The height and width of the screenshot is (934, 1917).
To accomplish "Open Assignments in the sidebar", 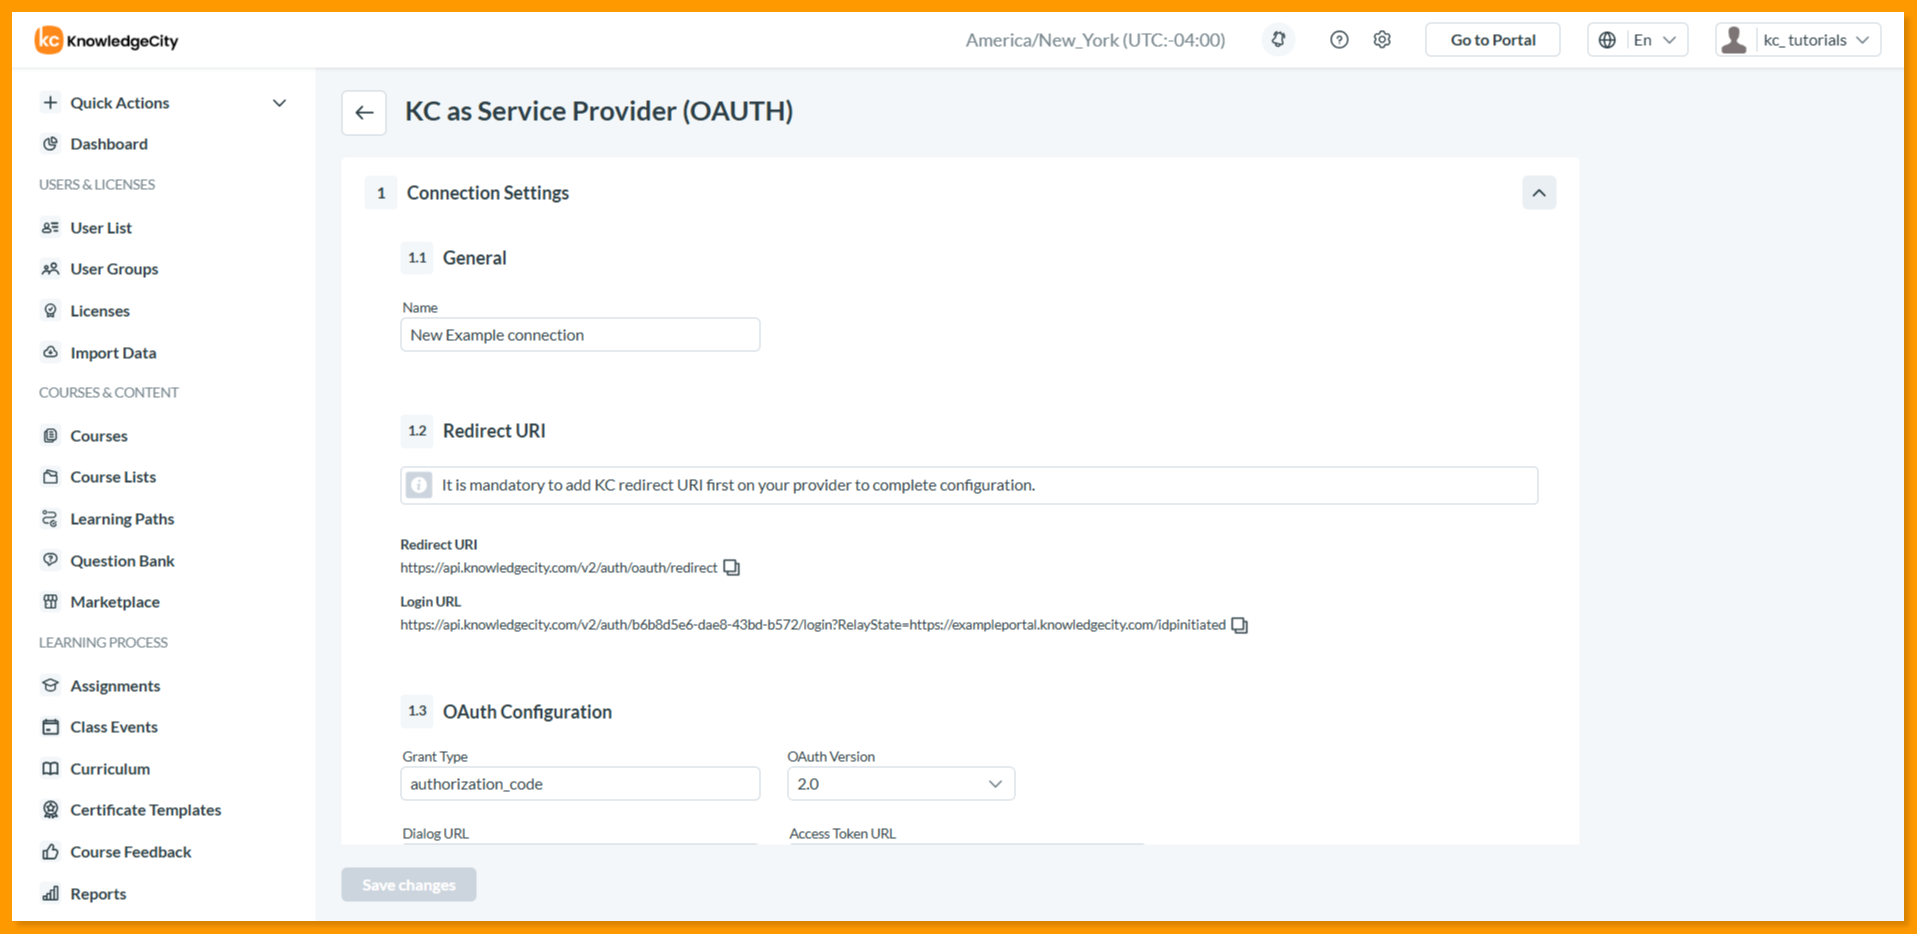I will click(x=115, y=686).
